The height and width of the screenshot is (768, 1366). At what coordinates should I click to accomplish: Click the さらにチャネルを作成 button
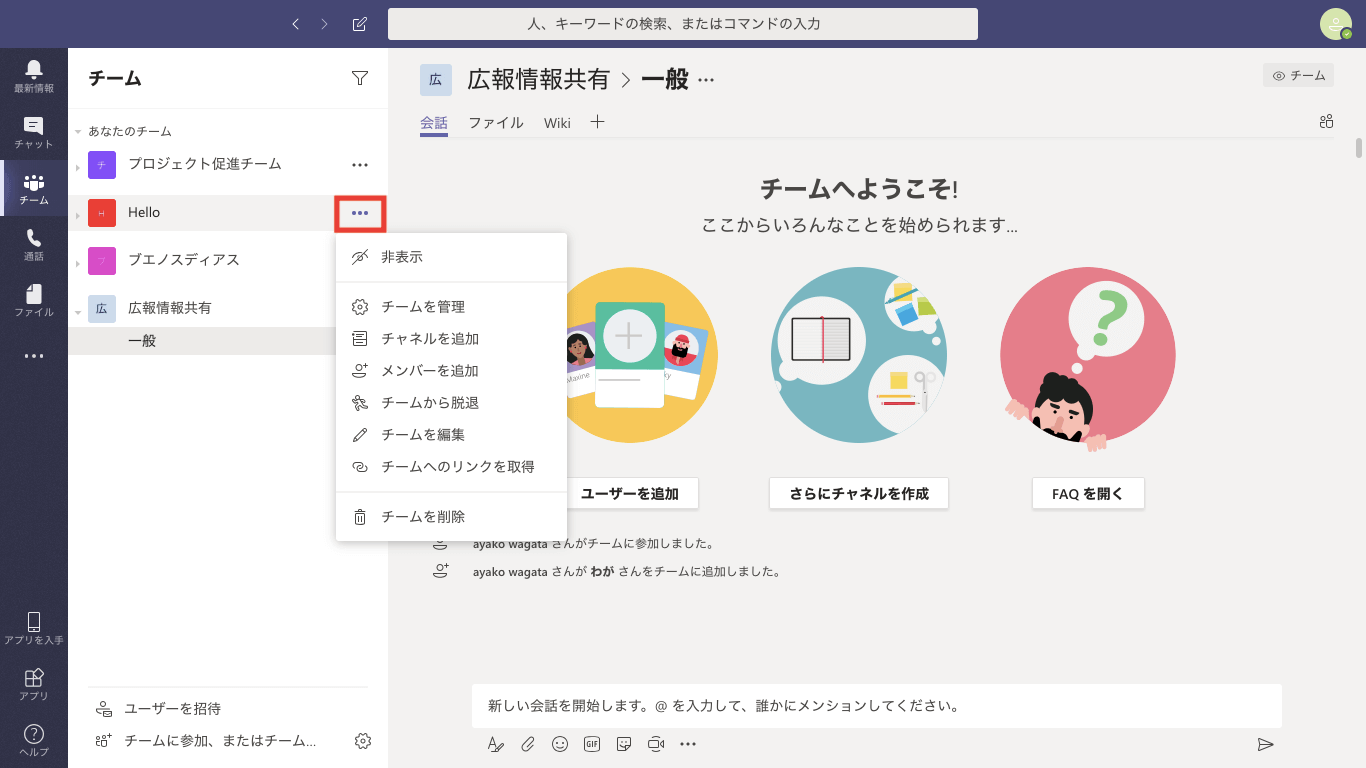coord(858,493)
